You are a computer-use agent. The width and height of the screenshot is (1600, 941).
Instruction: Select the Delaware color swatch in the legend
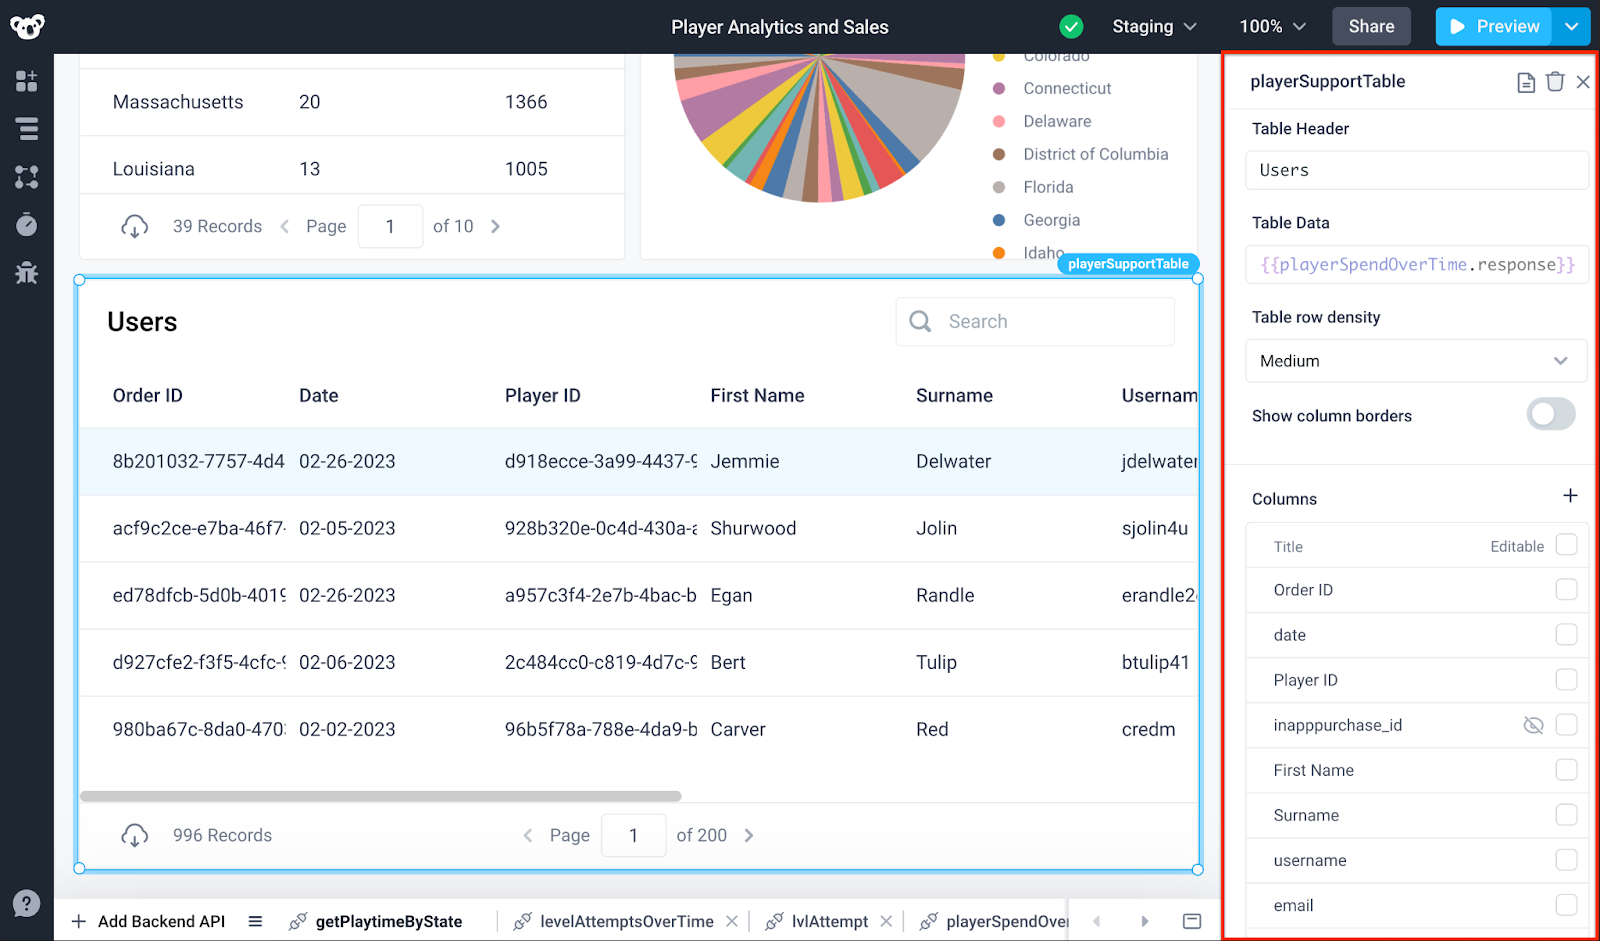click(999, 120)
